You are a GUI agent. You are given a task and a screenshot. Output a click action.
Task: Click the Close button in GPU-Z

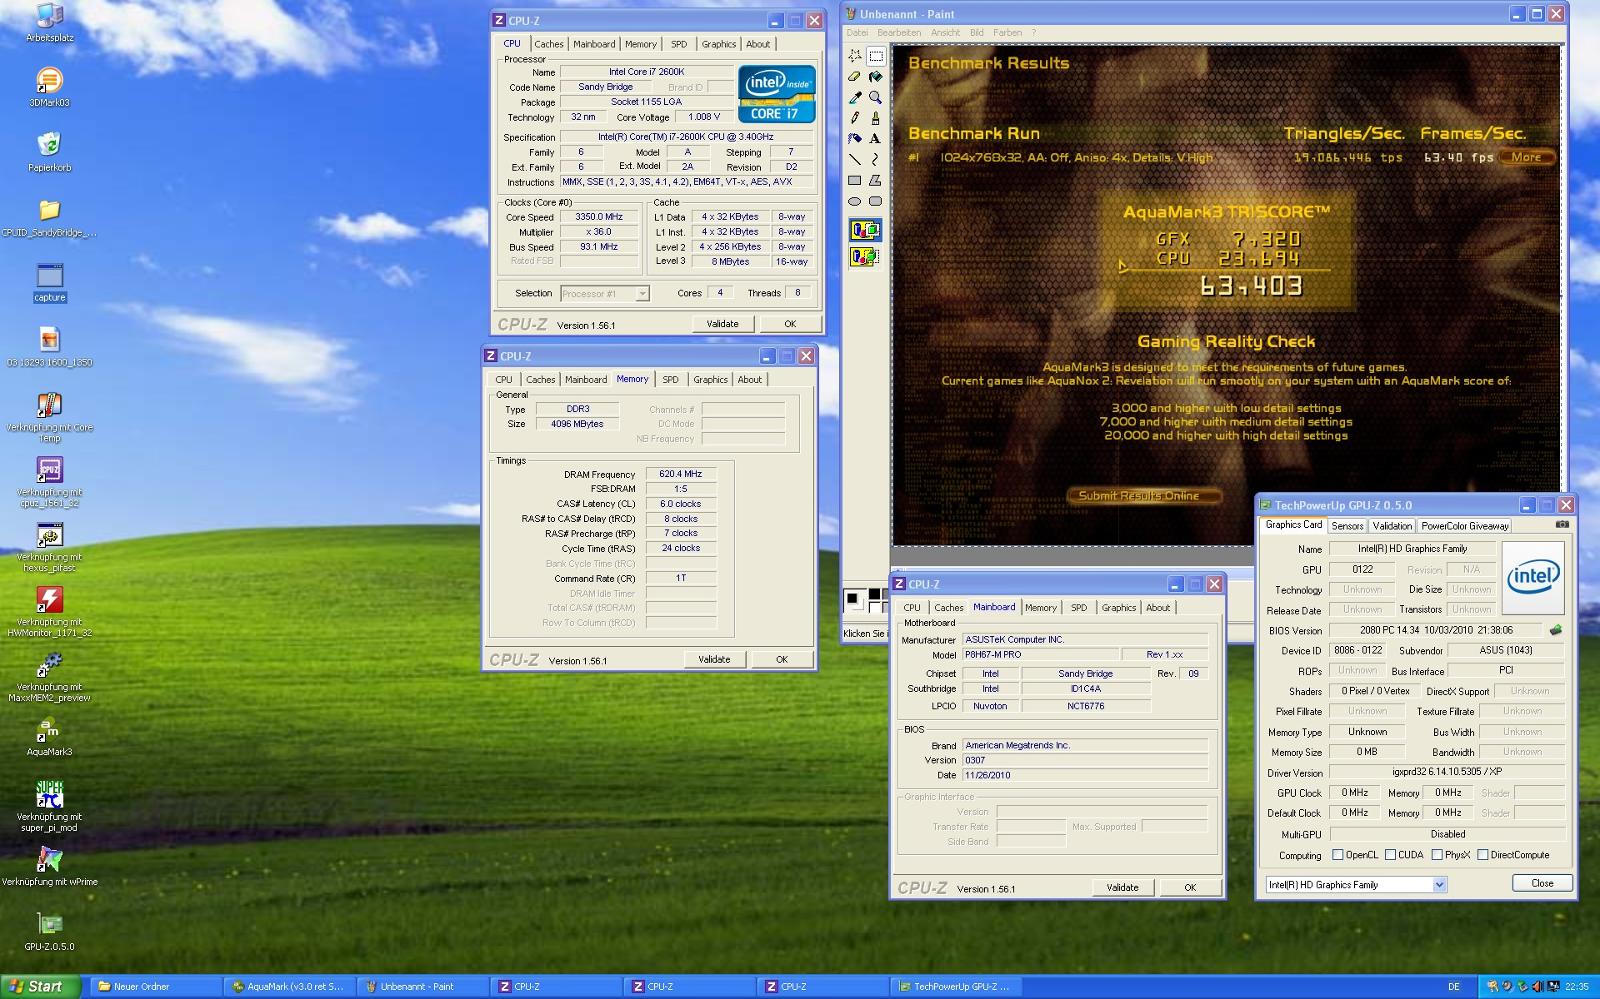click(1542, 883)
